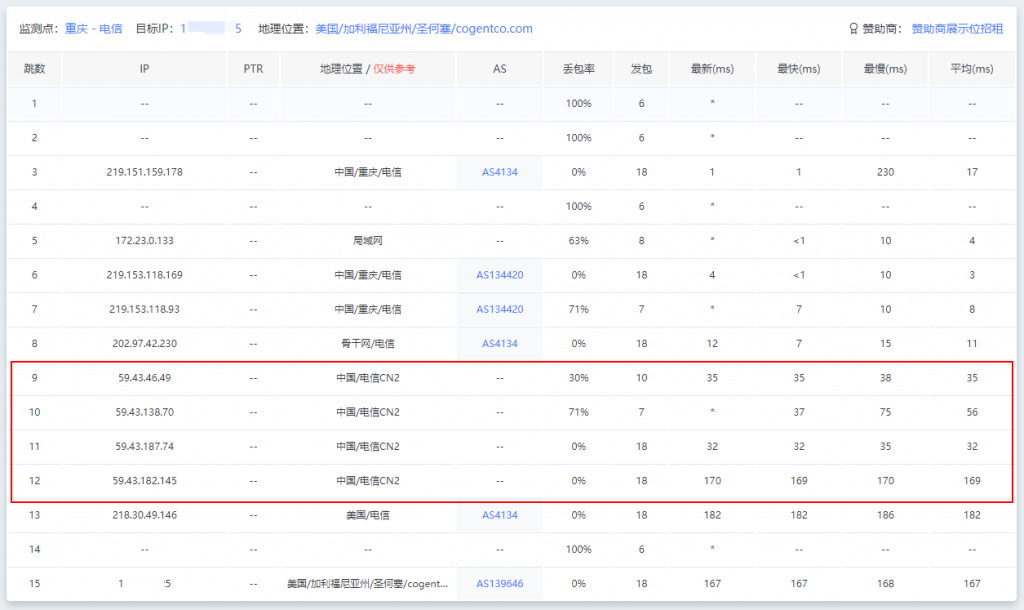1024x610 pixels.
Task: Select IP address 202.97.42.230
Action: [144, 343]
